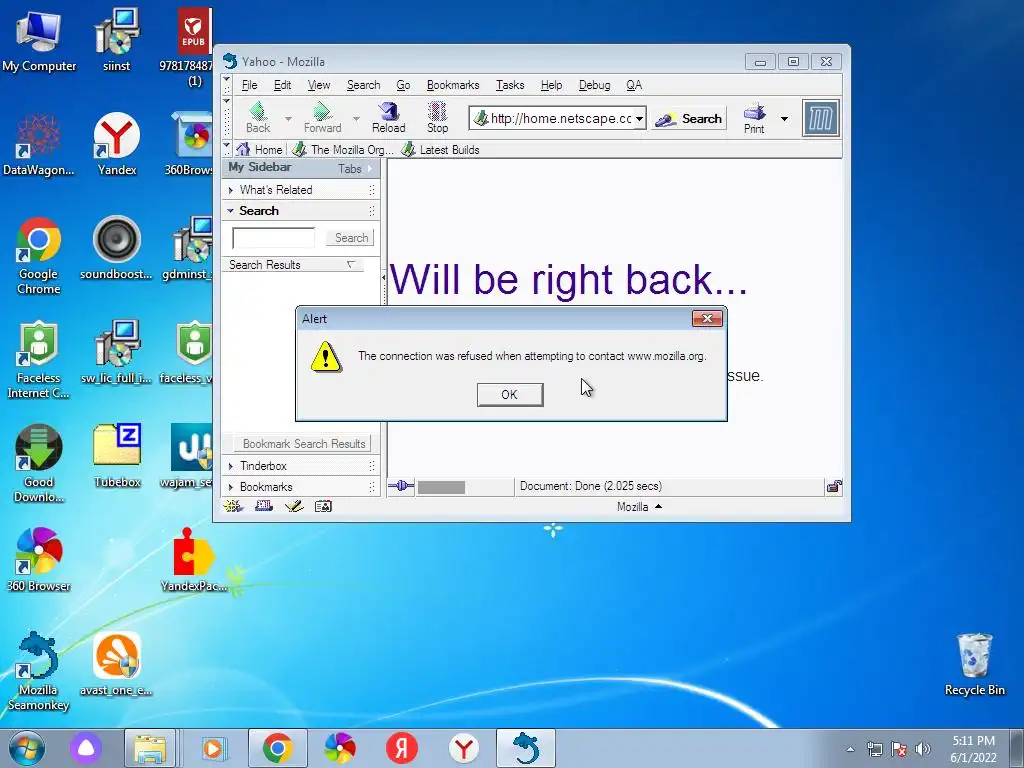Viewport: 1024px width, 768px height.
Task: Open the View menu
Action: [319, 85]
